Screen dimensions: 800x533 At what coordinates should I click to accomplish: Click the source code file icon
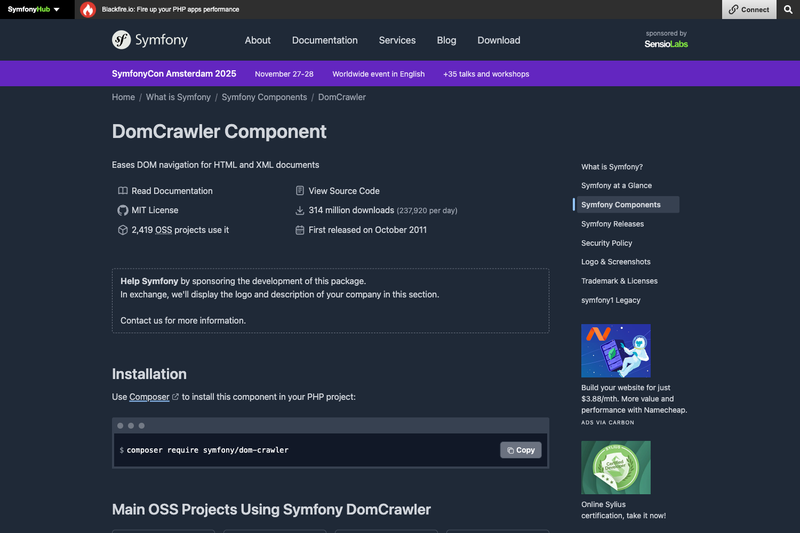pyautogui.click(x=299, y=191)
